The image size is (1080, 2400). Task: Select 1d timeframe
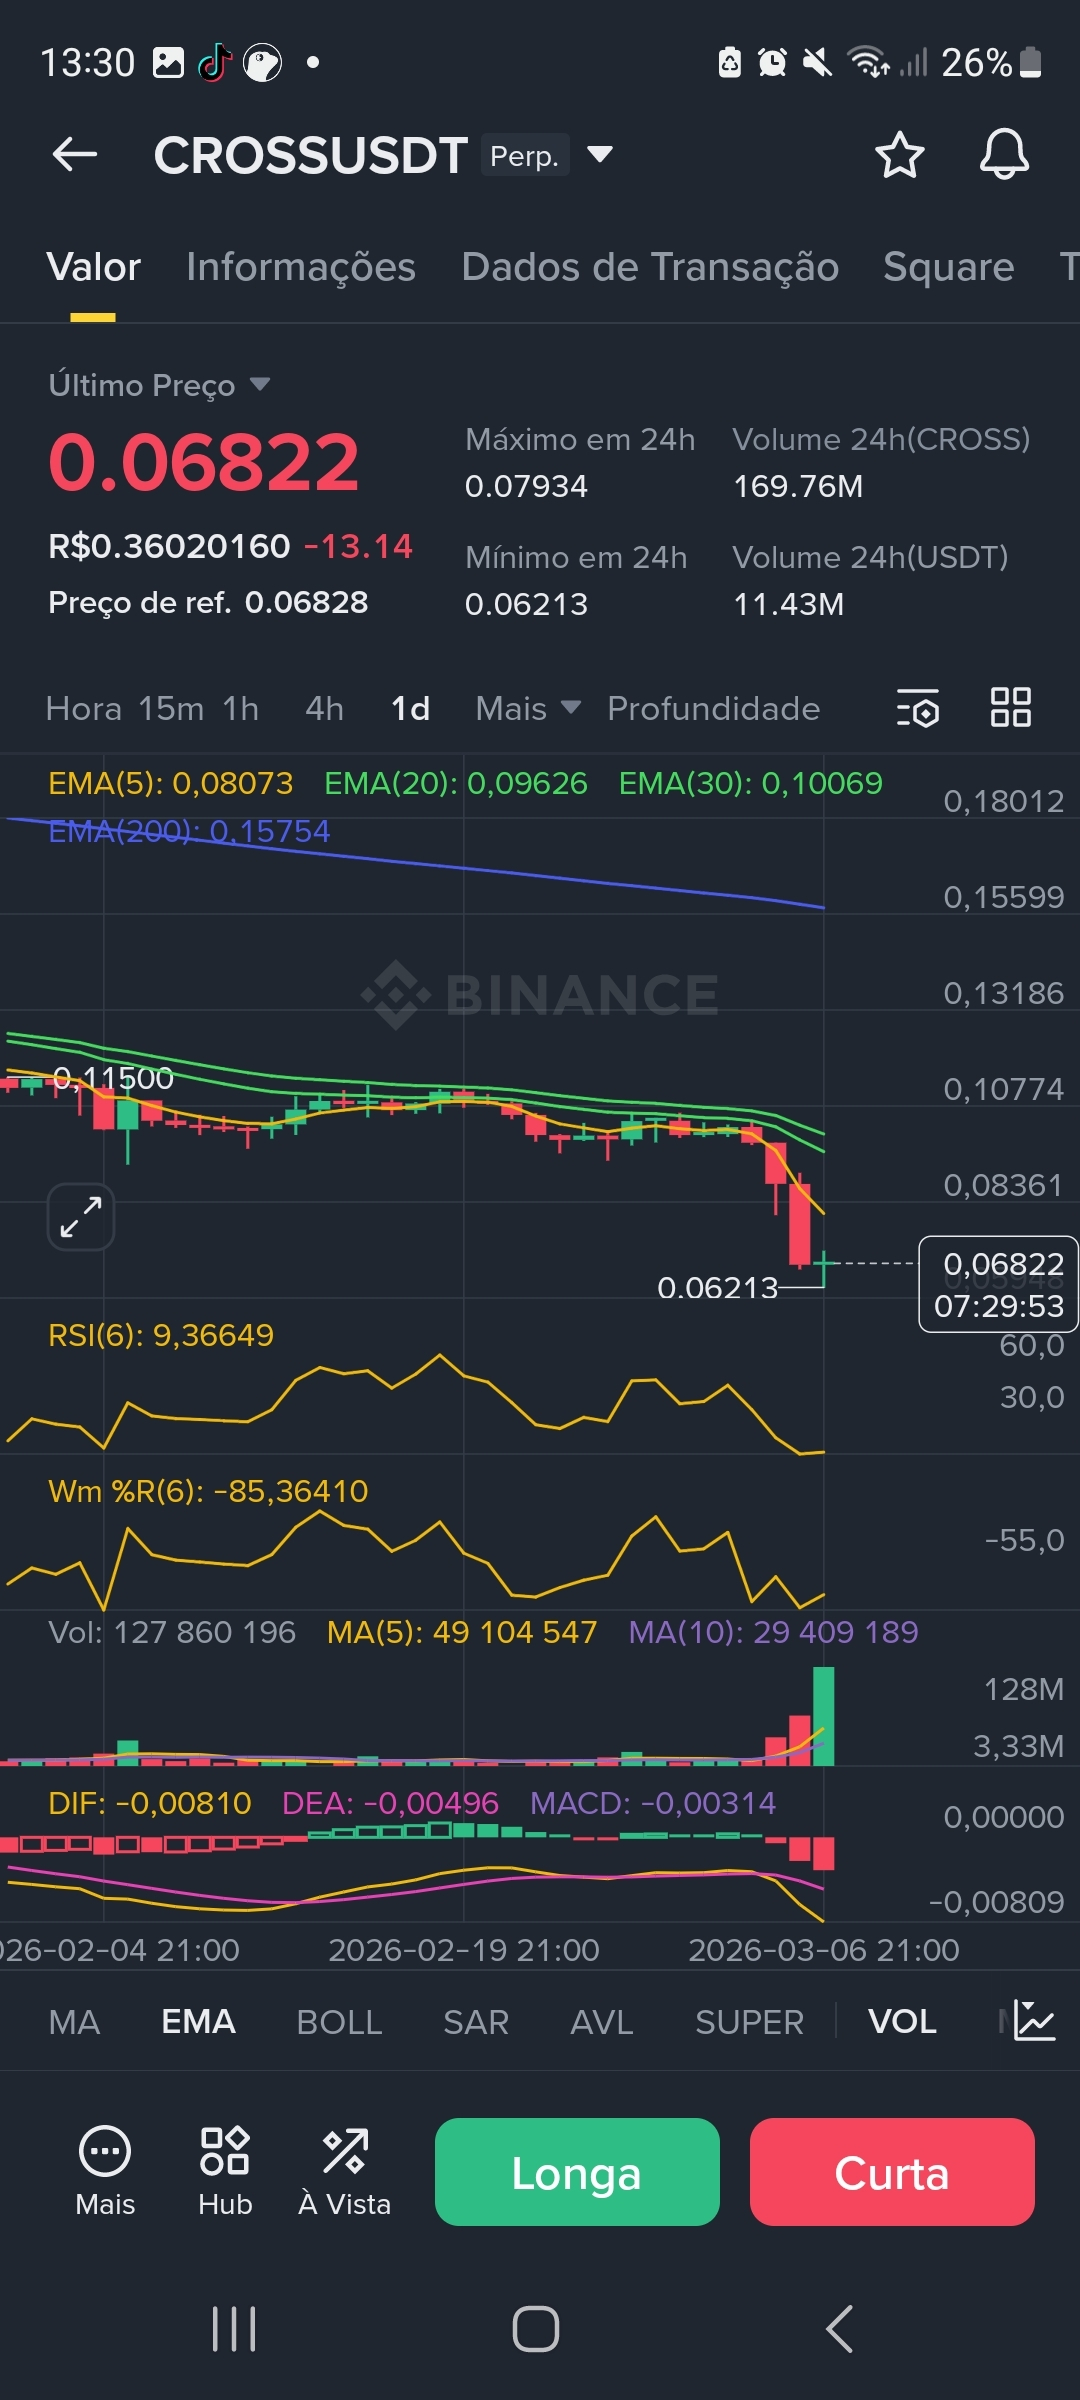coord(411,708)
